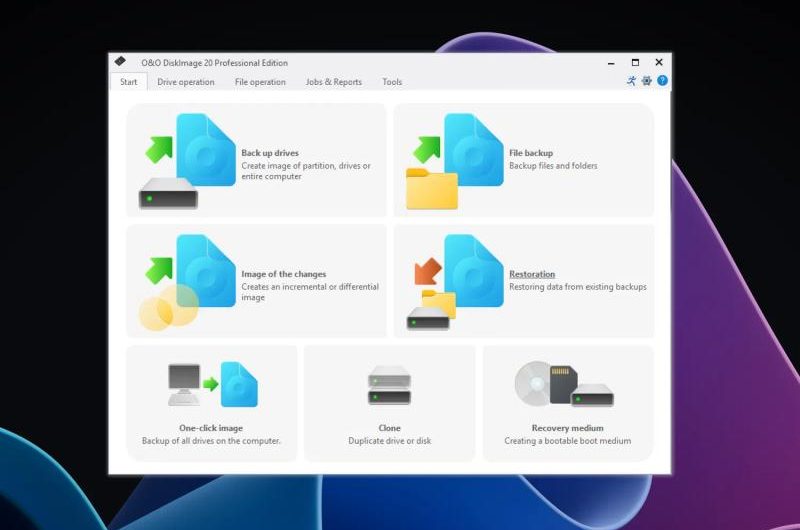This screenshot has height=530, width=800.
Task: Click the One-click image computer icon
Action: 184,385
